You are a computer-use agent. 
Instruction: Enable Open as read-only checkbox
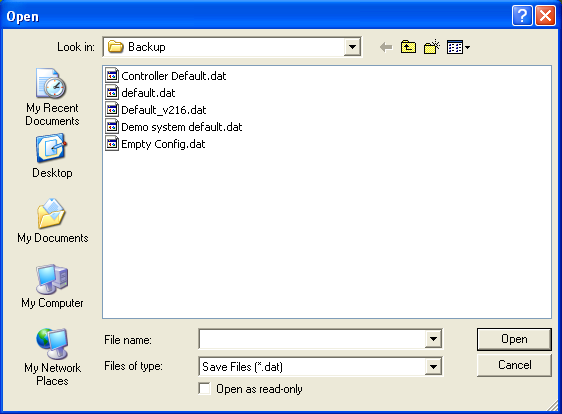[204, 389]
